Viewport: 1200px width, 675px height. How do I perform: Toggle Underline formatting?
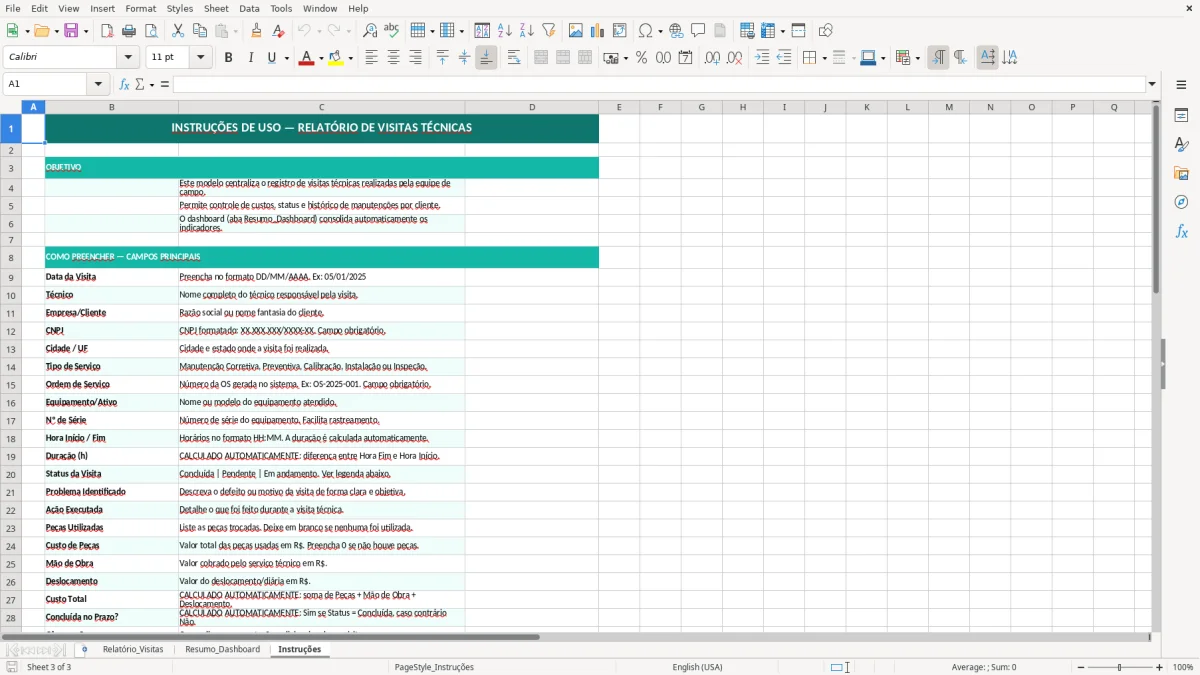point(271,58)
